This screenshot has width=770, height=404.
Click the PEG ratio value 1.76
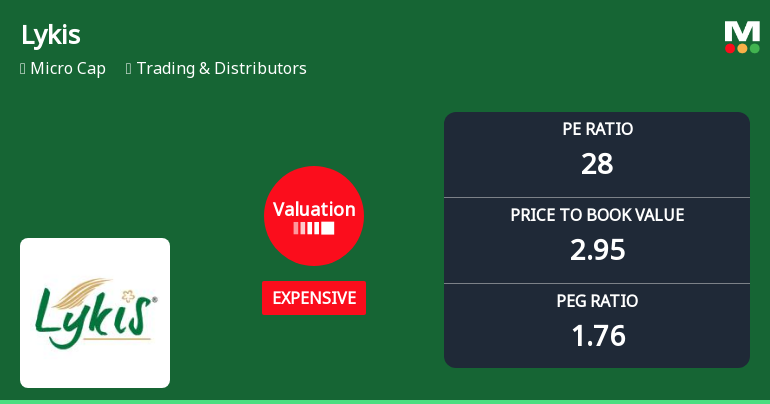coord(597,336)
